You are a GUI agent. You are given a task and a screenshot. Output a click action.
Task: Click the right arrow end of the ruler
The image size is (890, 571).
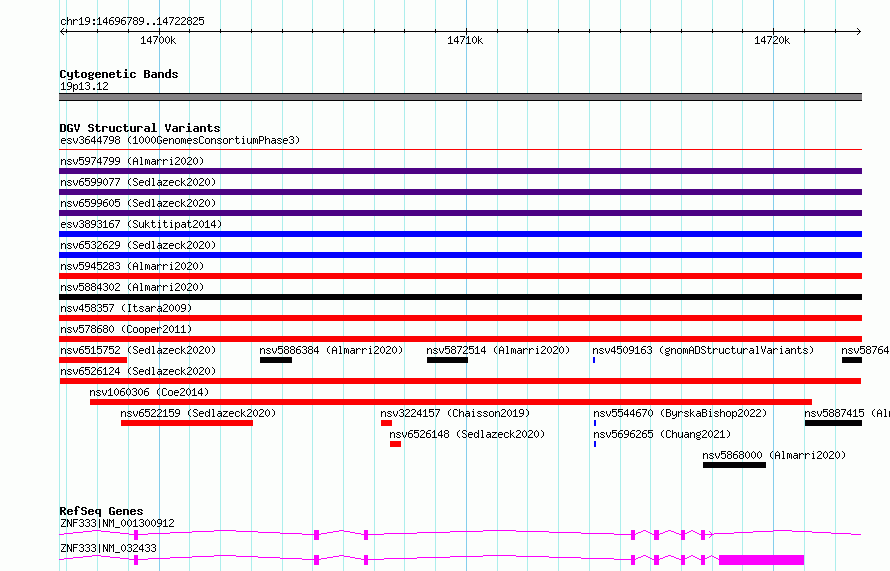(859, 31)
